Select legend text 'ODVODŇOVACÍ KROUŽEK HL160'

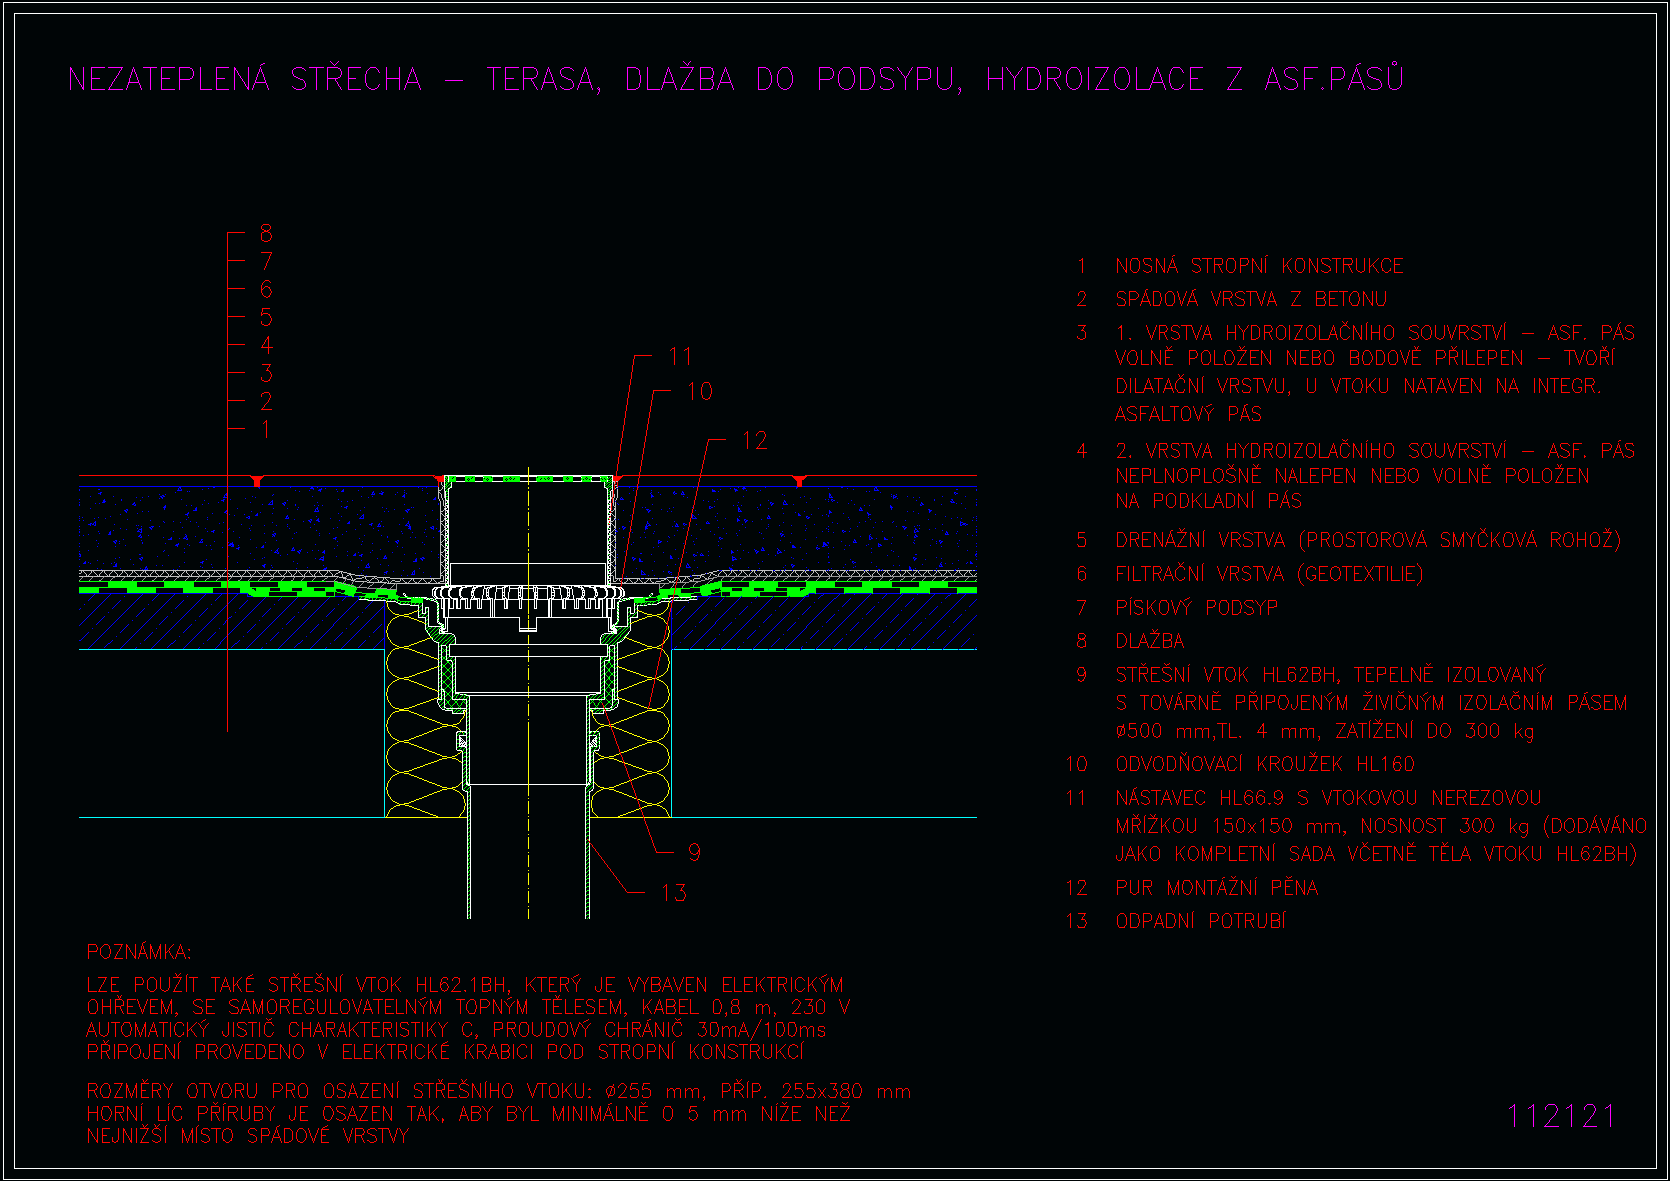point(1265,765)
